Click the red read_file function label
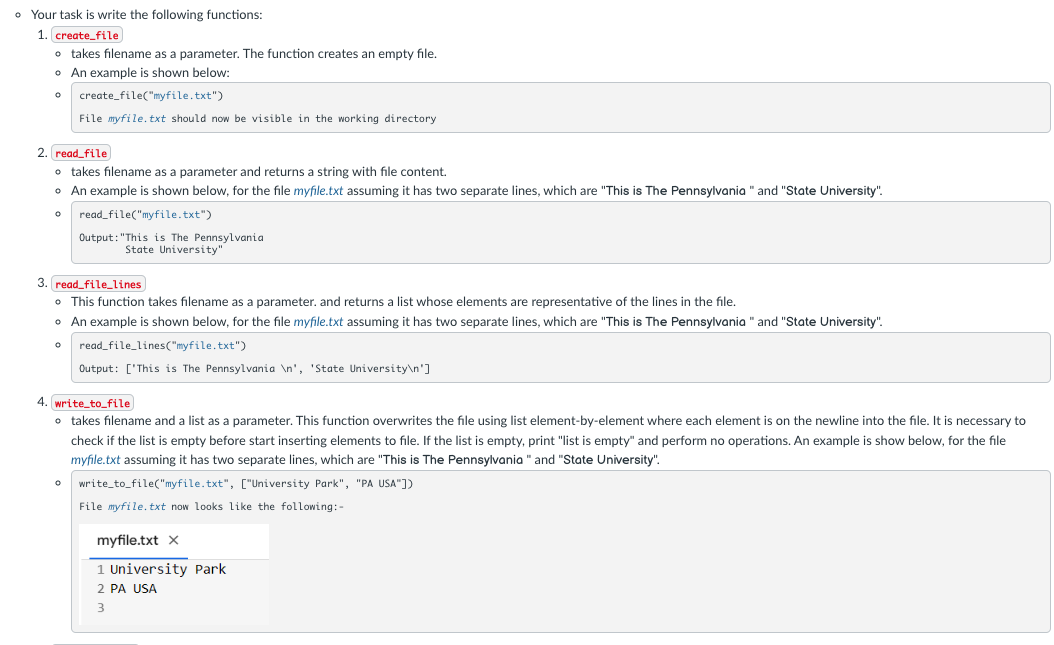Image resolution: width=1054 pixels, height=645 pixels. pyautogui.click(x=81, y=153)
